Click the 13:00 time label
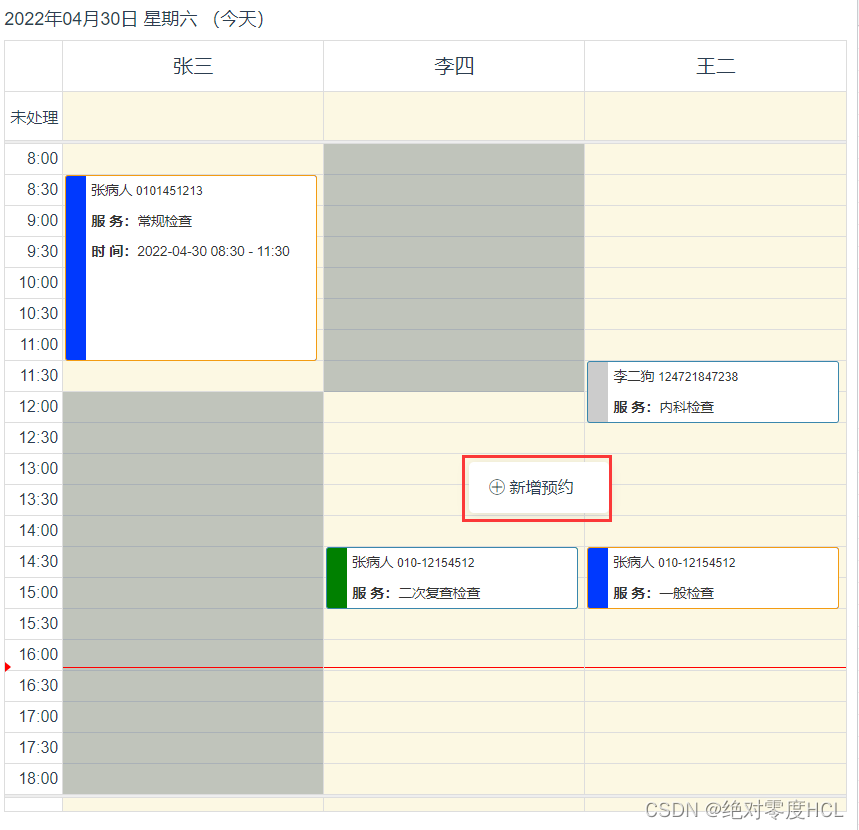This screenshot has height=830, width=859. (x=38, y=468)
